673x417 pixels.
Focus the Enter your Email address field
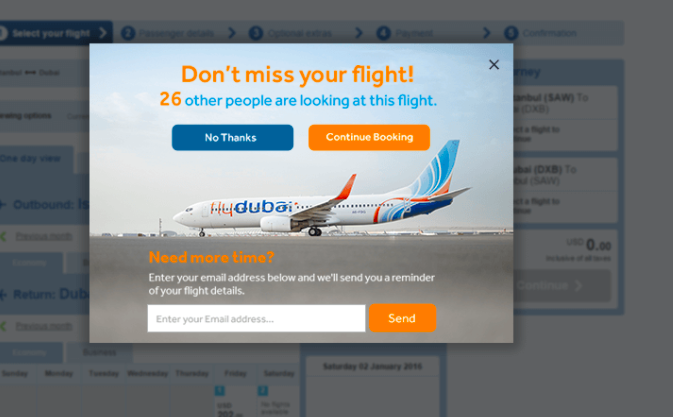[x=256, y=318]
